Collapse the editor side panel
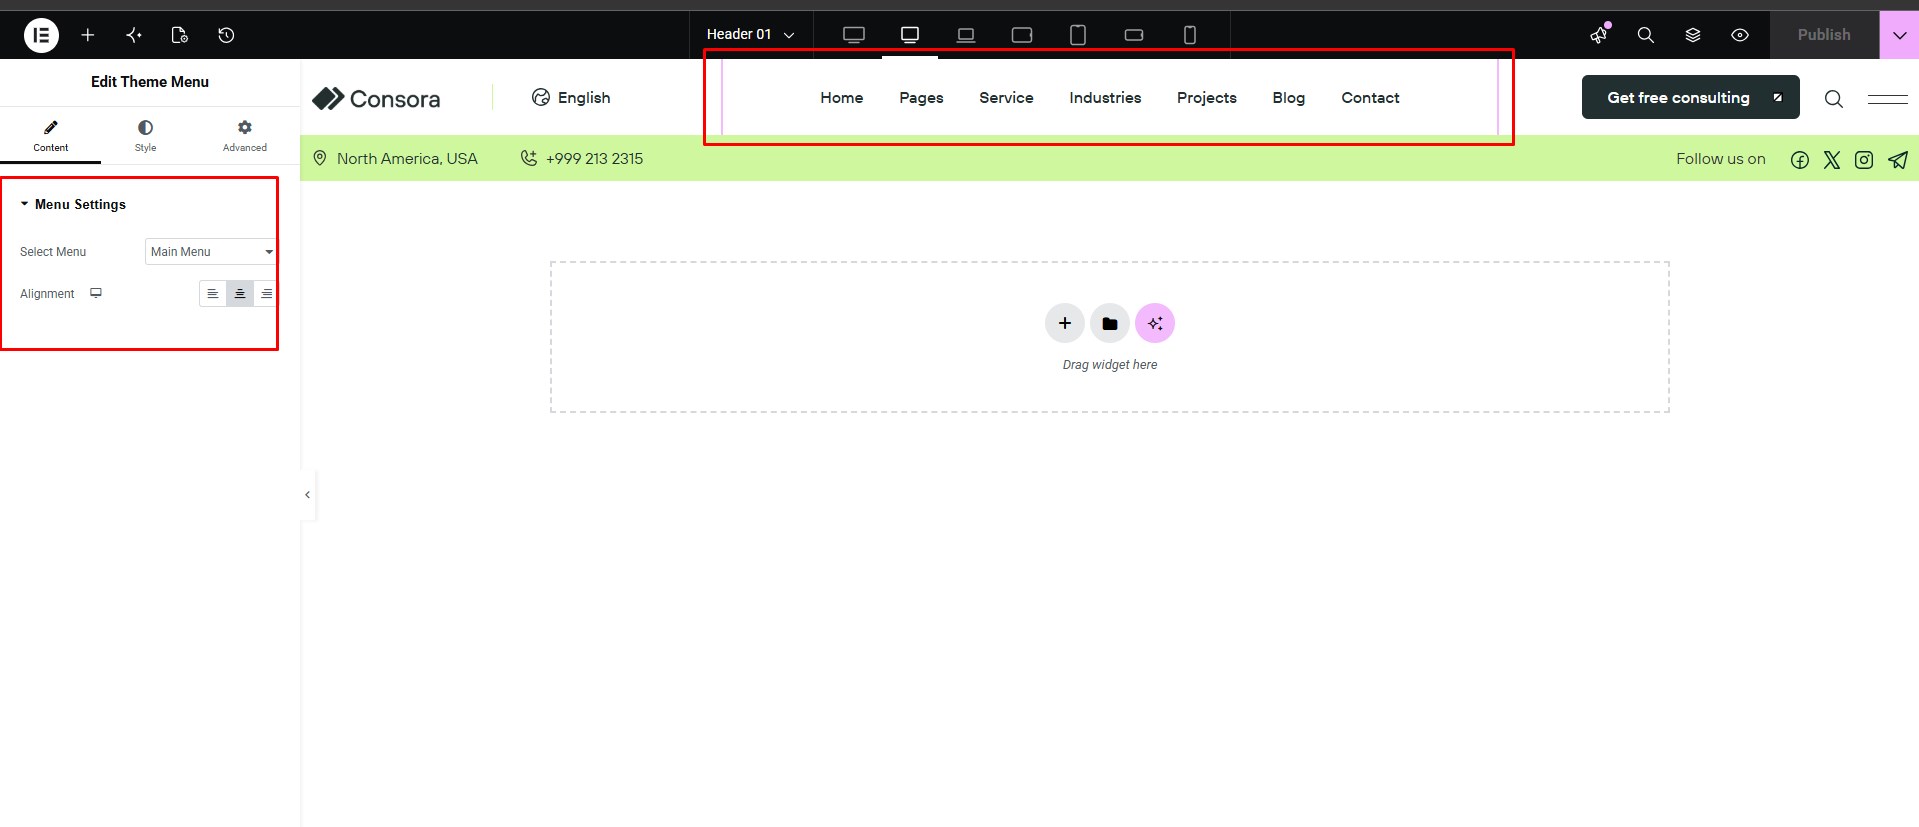This screenshot has height=827, width=1919. pyautogui.click(x=307, y=495)
